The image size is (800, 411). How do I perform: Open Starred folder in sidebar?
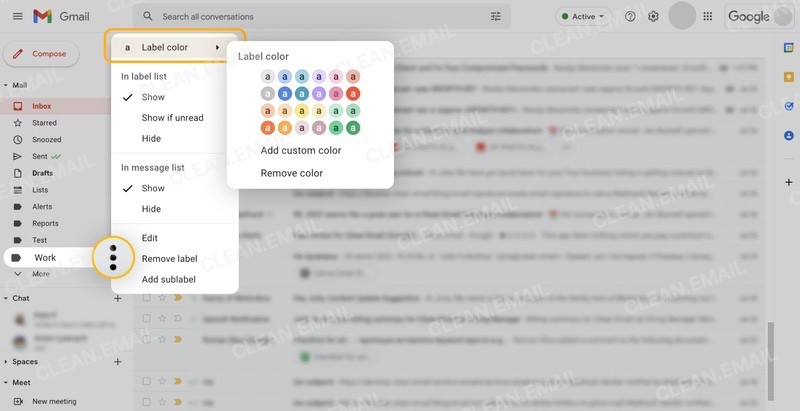point(44,123)
